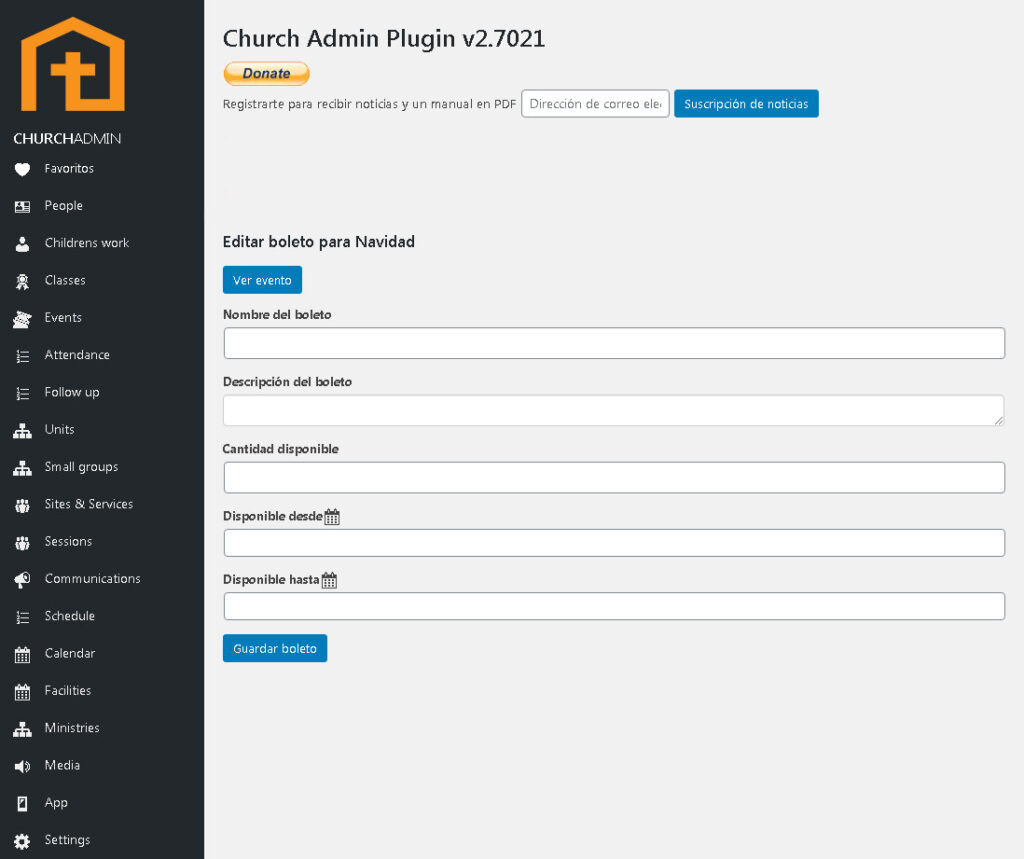Click the Cantidad disponible input field
1024x859 pixels.
coord(613,477)
